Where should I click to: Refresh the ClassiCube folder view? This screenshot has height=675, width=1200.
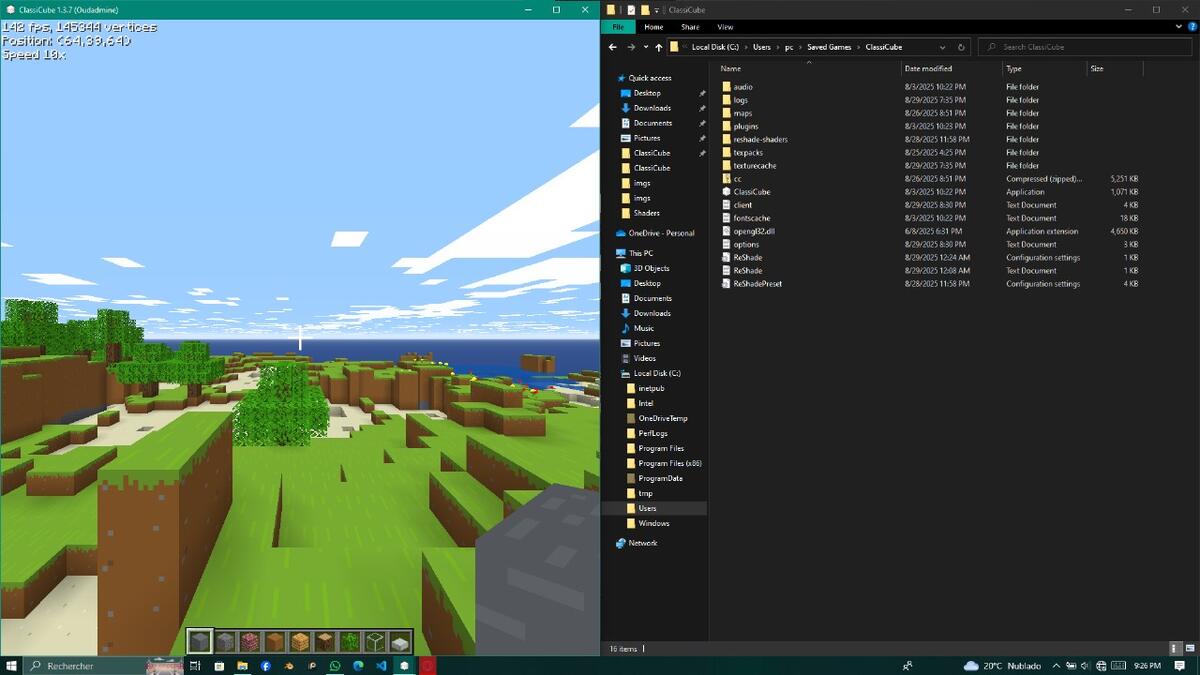pyautogui.click(x=961, y=47)
